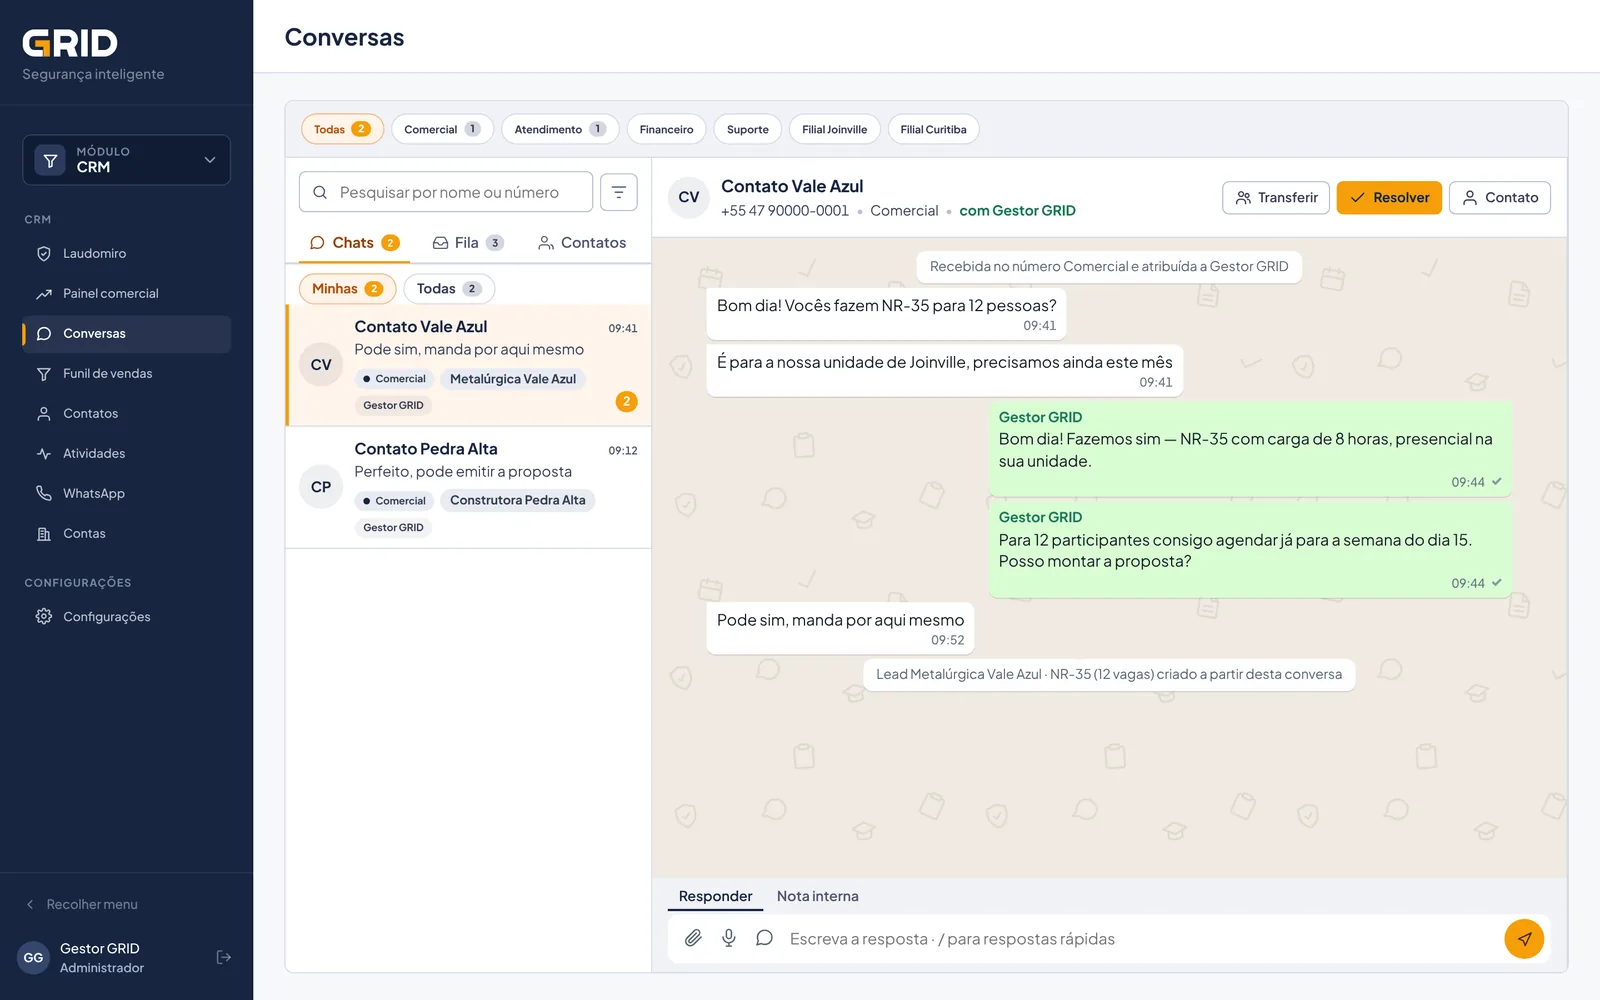Screen dimensions: 1600x1000
Task: Filter by Filial Joinville chip
Action: (835, 129)
